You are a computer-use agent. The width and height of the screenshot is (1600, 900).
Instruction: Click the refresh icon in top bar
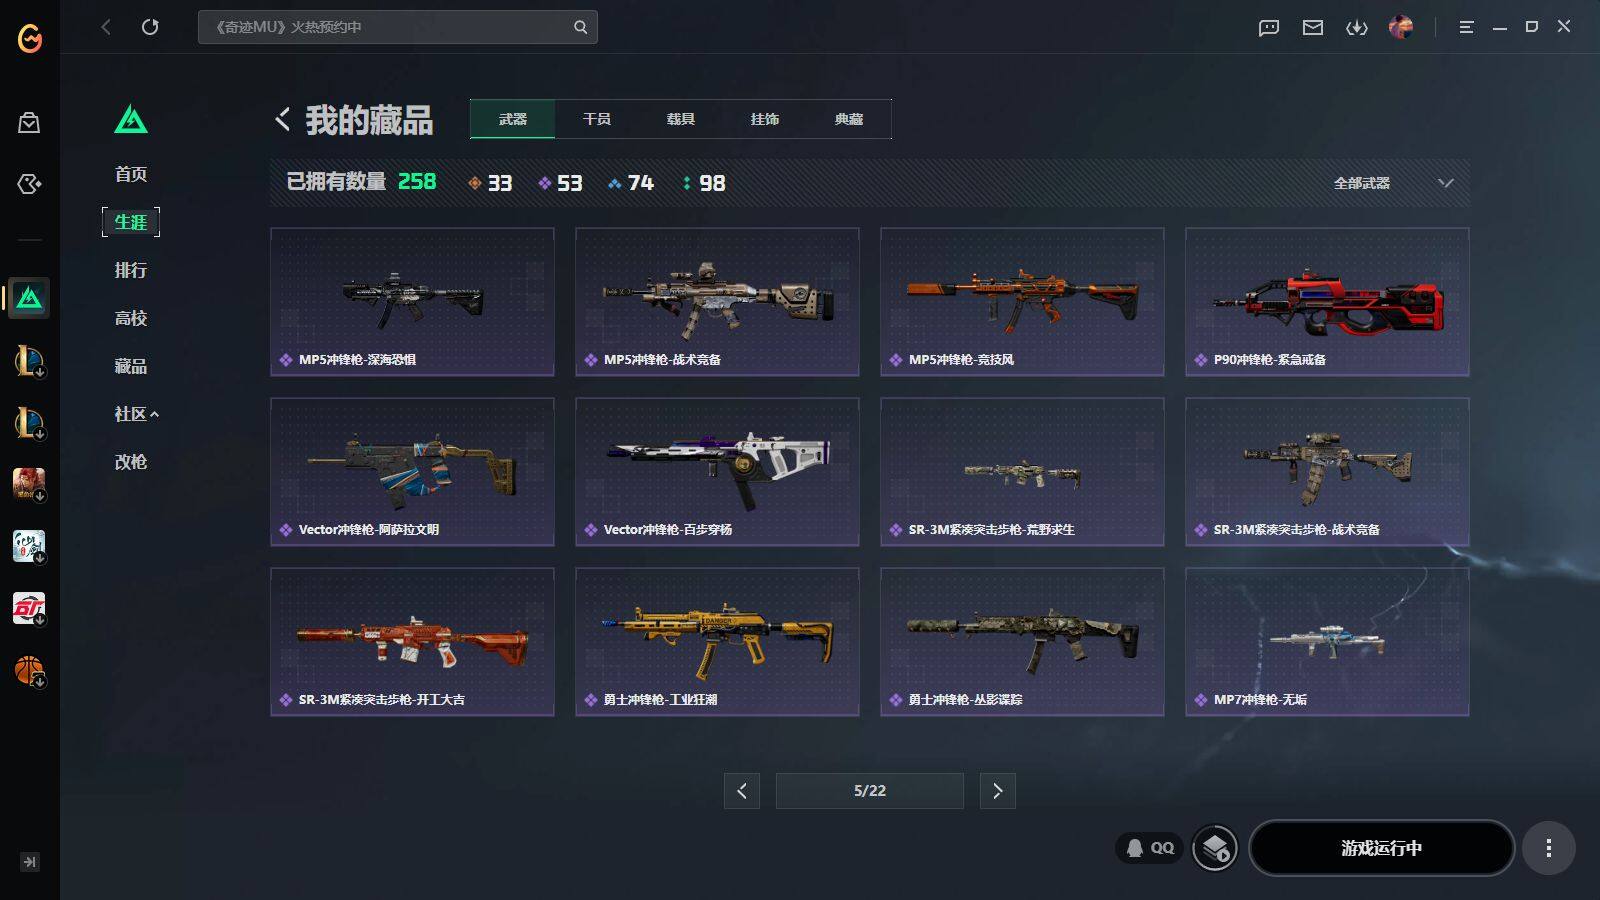(x=150, y=27)
